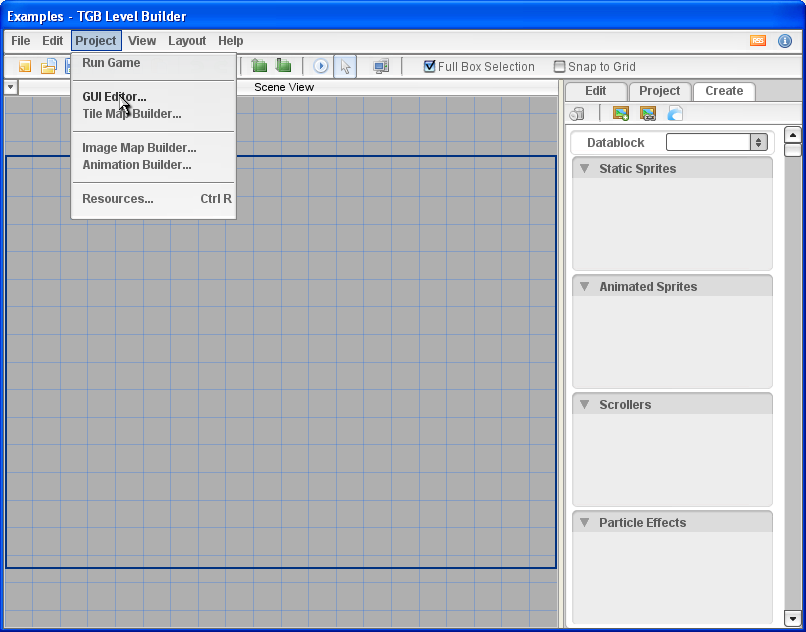
Task: Click the Scene View title label
Action: click(x=284, y=87)
